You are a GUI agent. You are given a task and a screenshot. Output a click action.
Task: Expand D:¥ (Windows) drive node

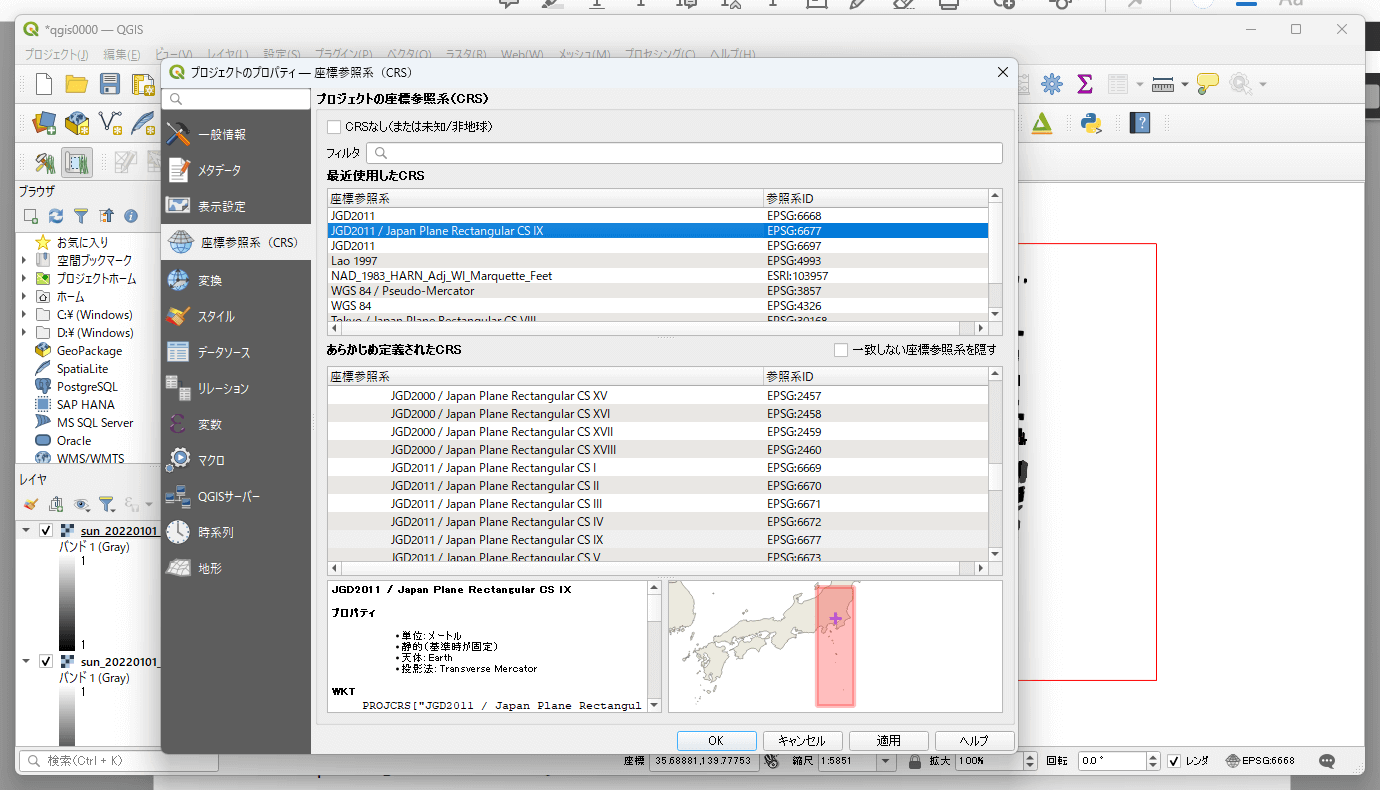(25, 332)
